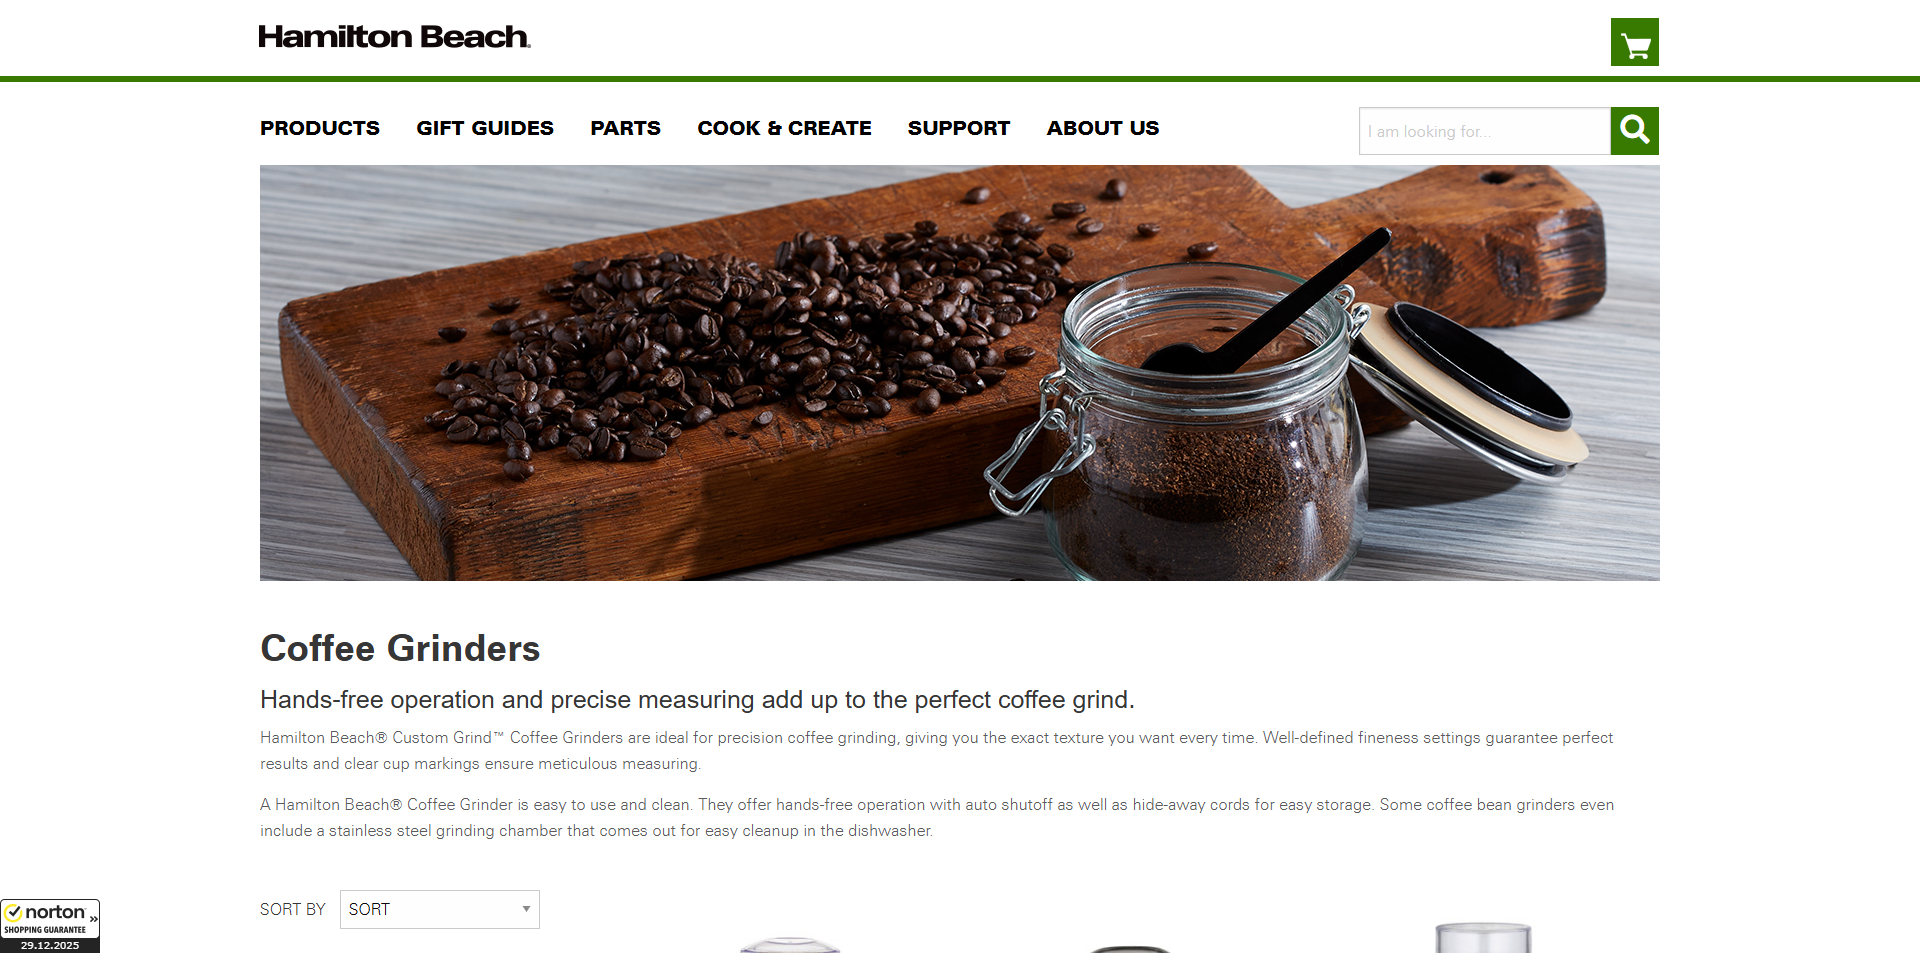This screenshot has width=1920, height=953.
Task: Open the Norton Shopping Guarantee badge
Action: [x=50, y=926]
